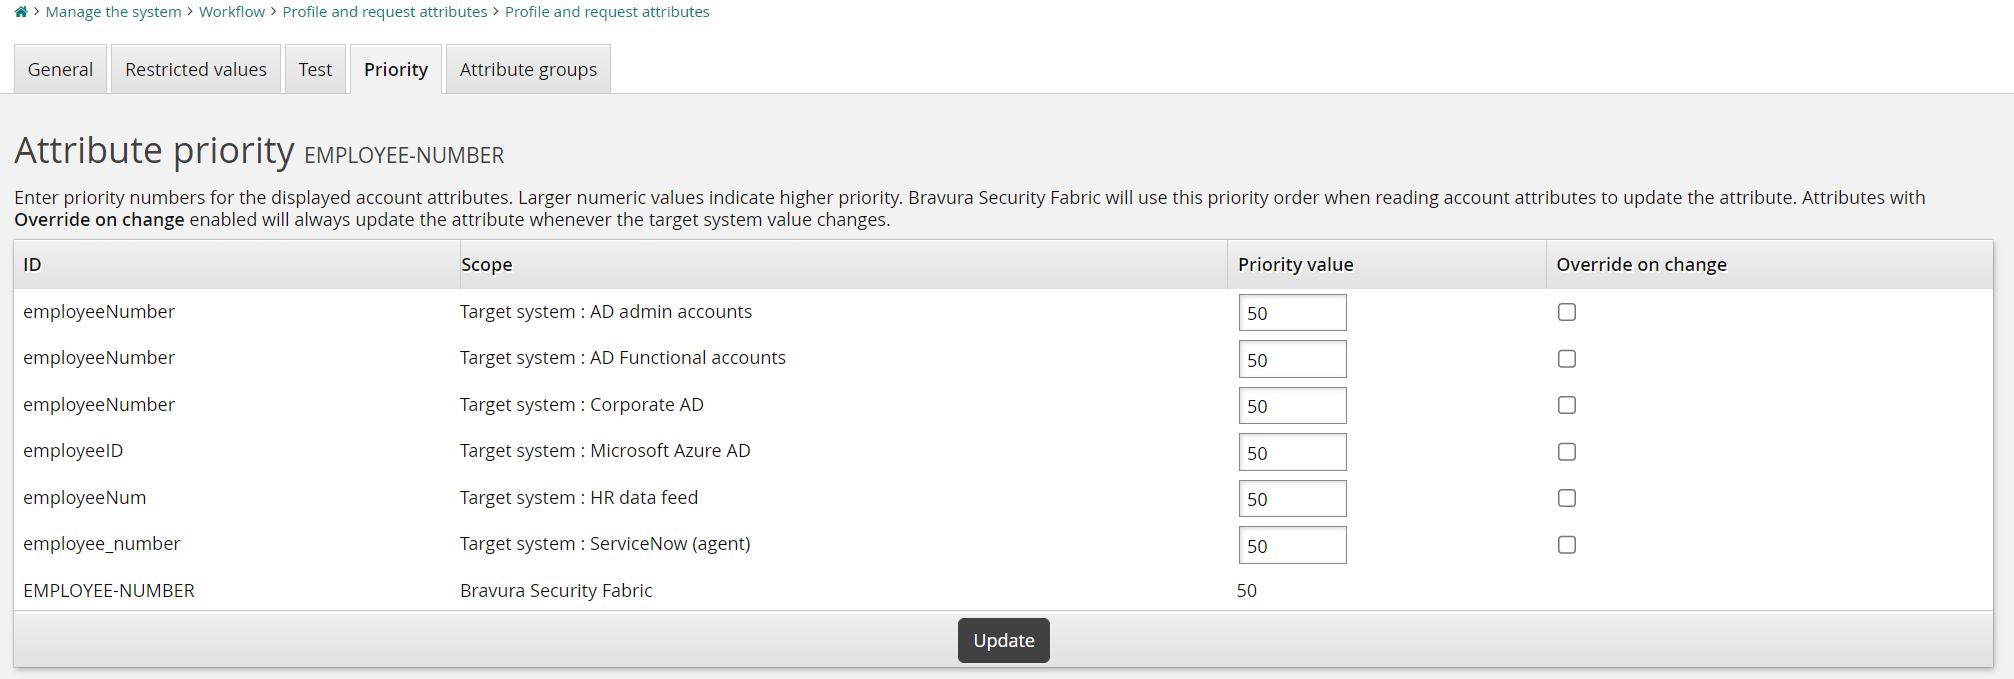Select priority input for Microsoft Azure AD
The width and height of the screenshot is (2014, 679).
[1292, 452]
